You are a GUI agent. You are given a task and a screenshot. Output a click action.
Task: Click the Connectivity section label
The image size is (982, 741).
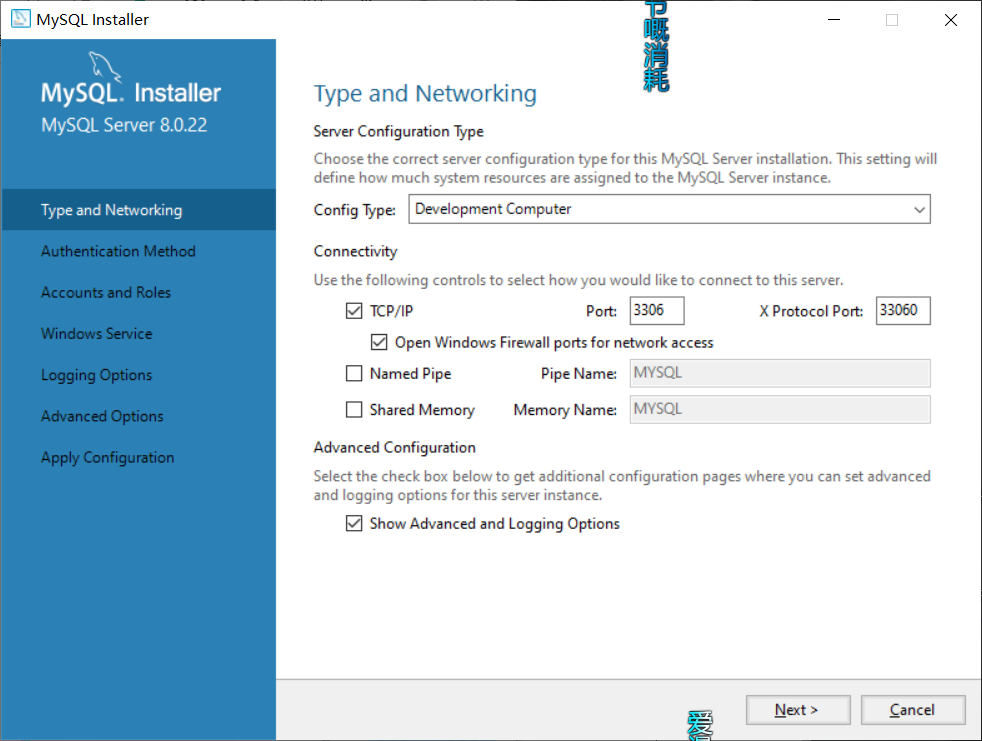click(x=355, y=251)
